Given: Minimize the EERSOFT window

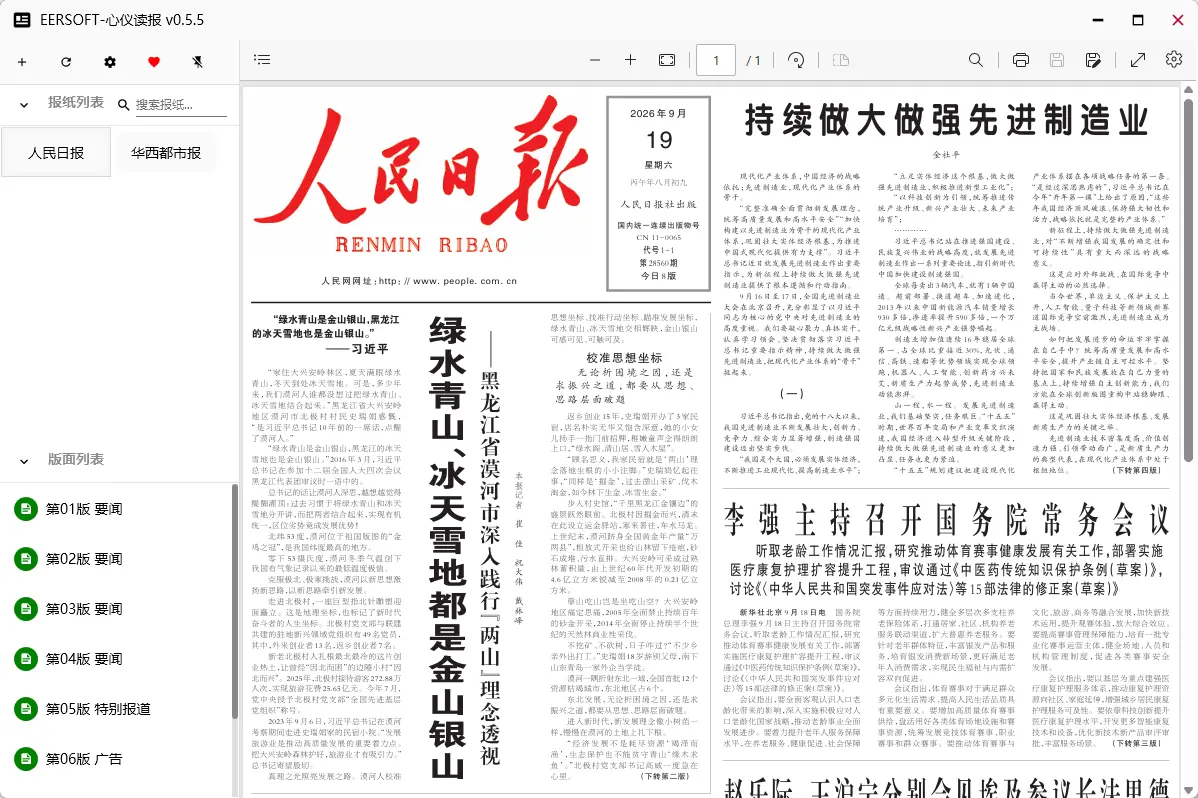Looking at the screenshot, I should (1098, 20).
